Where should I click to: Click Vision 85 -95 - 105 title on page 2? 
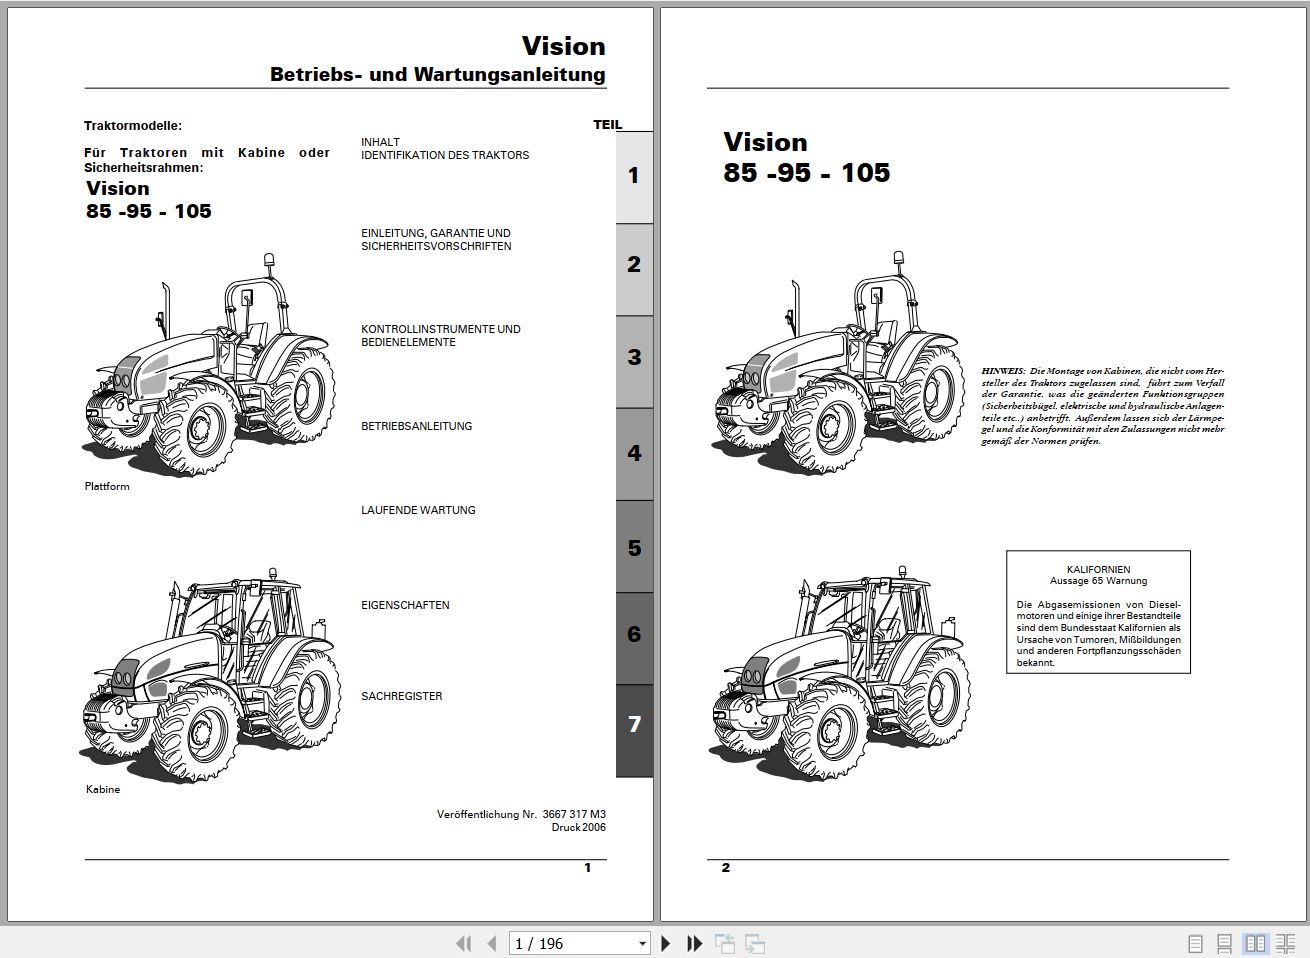(806, 157)
